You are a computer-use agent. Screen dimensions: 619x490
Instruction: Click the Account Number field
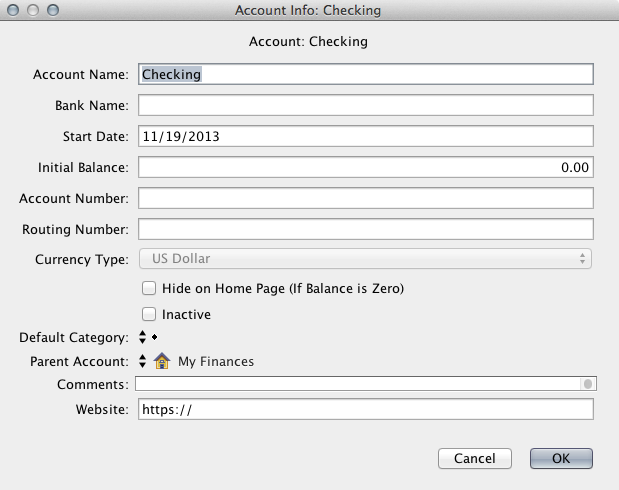pos(366,198)
